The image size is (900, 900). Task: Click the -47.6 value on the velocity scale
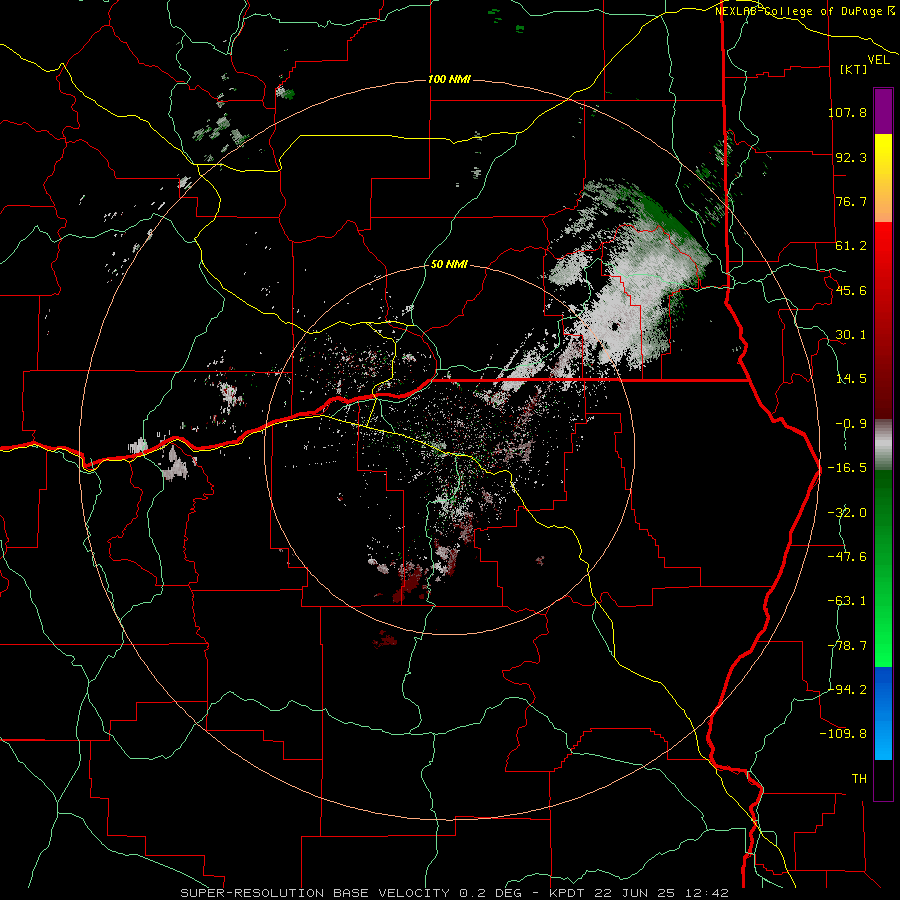[x=847, y=557]
